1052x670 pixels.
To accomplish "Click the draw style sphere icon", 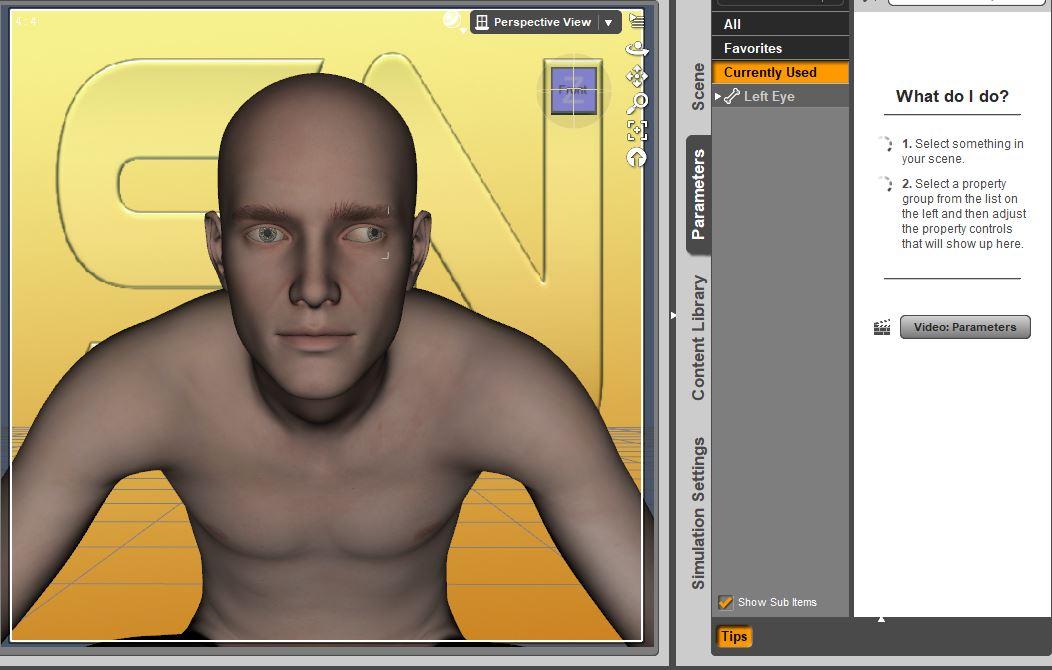I will click(x=452, y=20).
